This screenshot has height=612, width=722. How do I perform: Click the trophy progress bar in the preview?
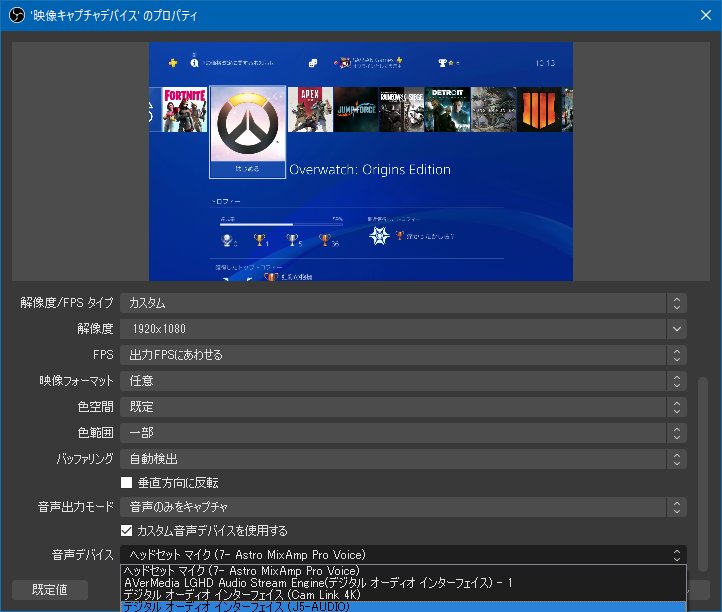tap(281, 224)
